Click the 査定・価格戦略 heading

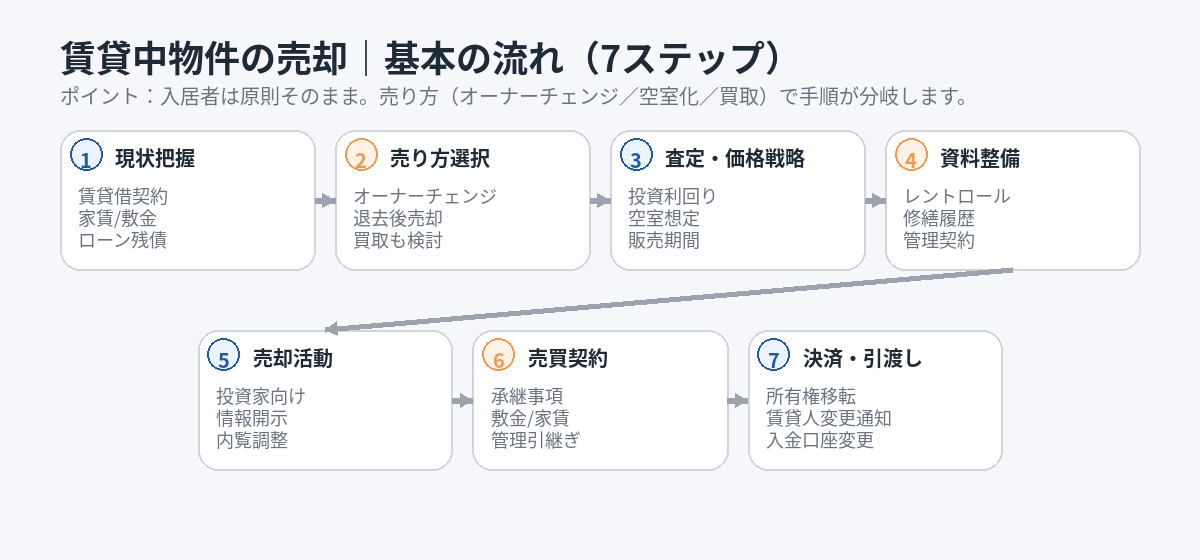[x=735, y=158]
